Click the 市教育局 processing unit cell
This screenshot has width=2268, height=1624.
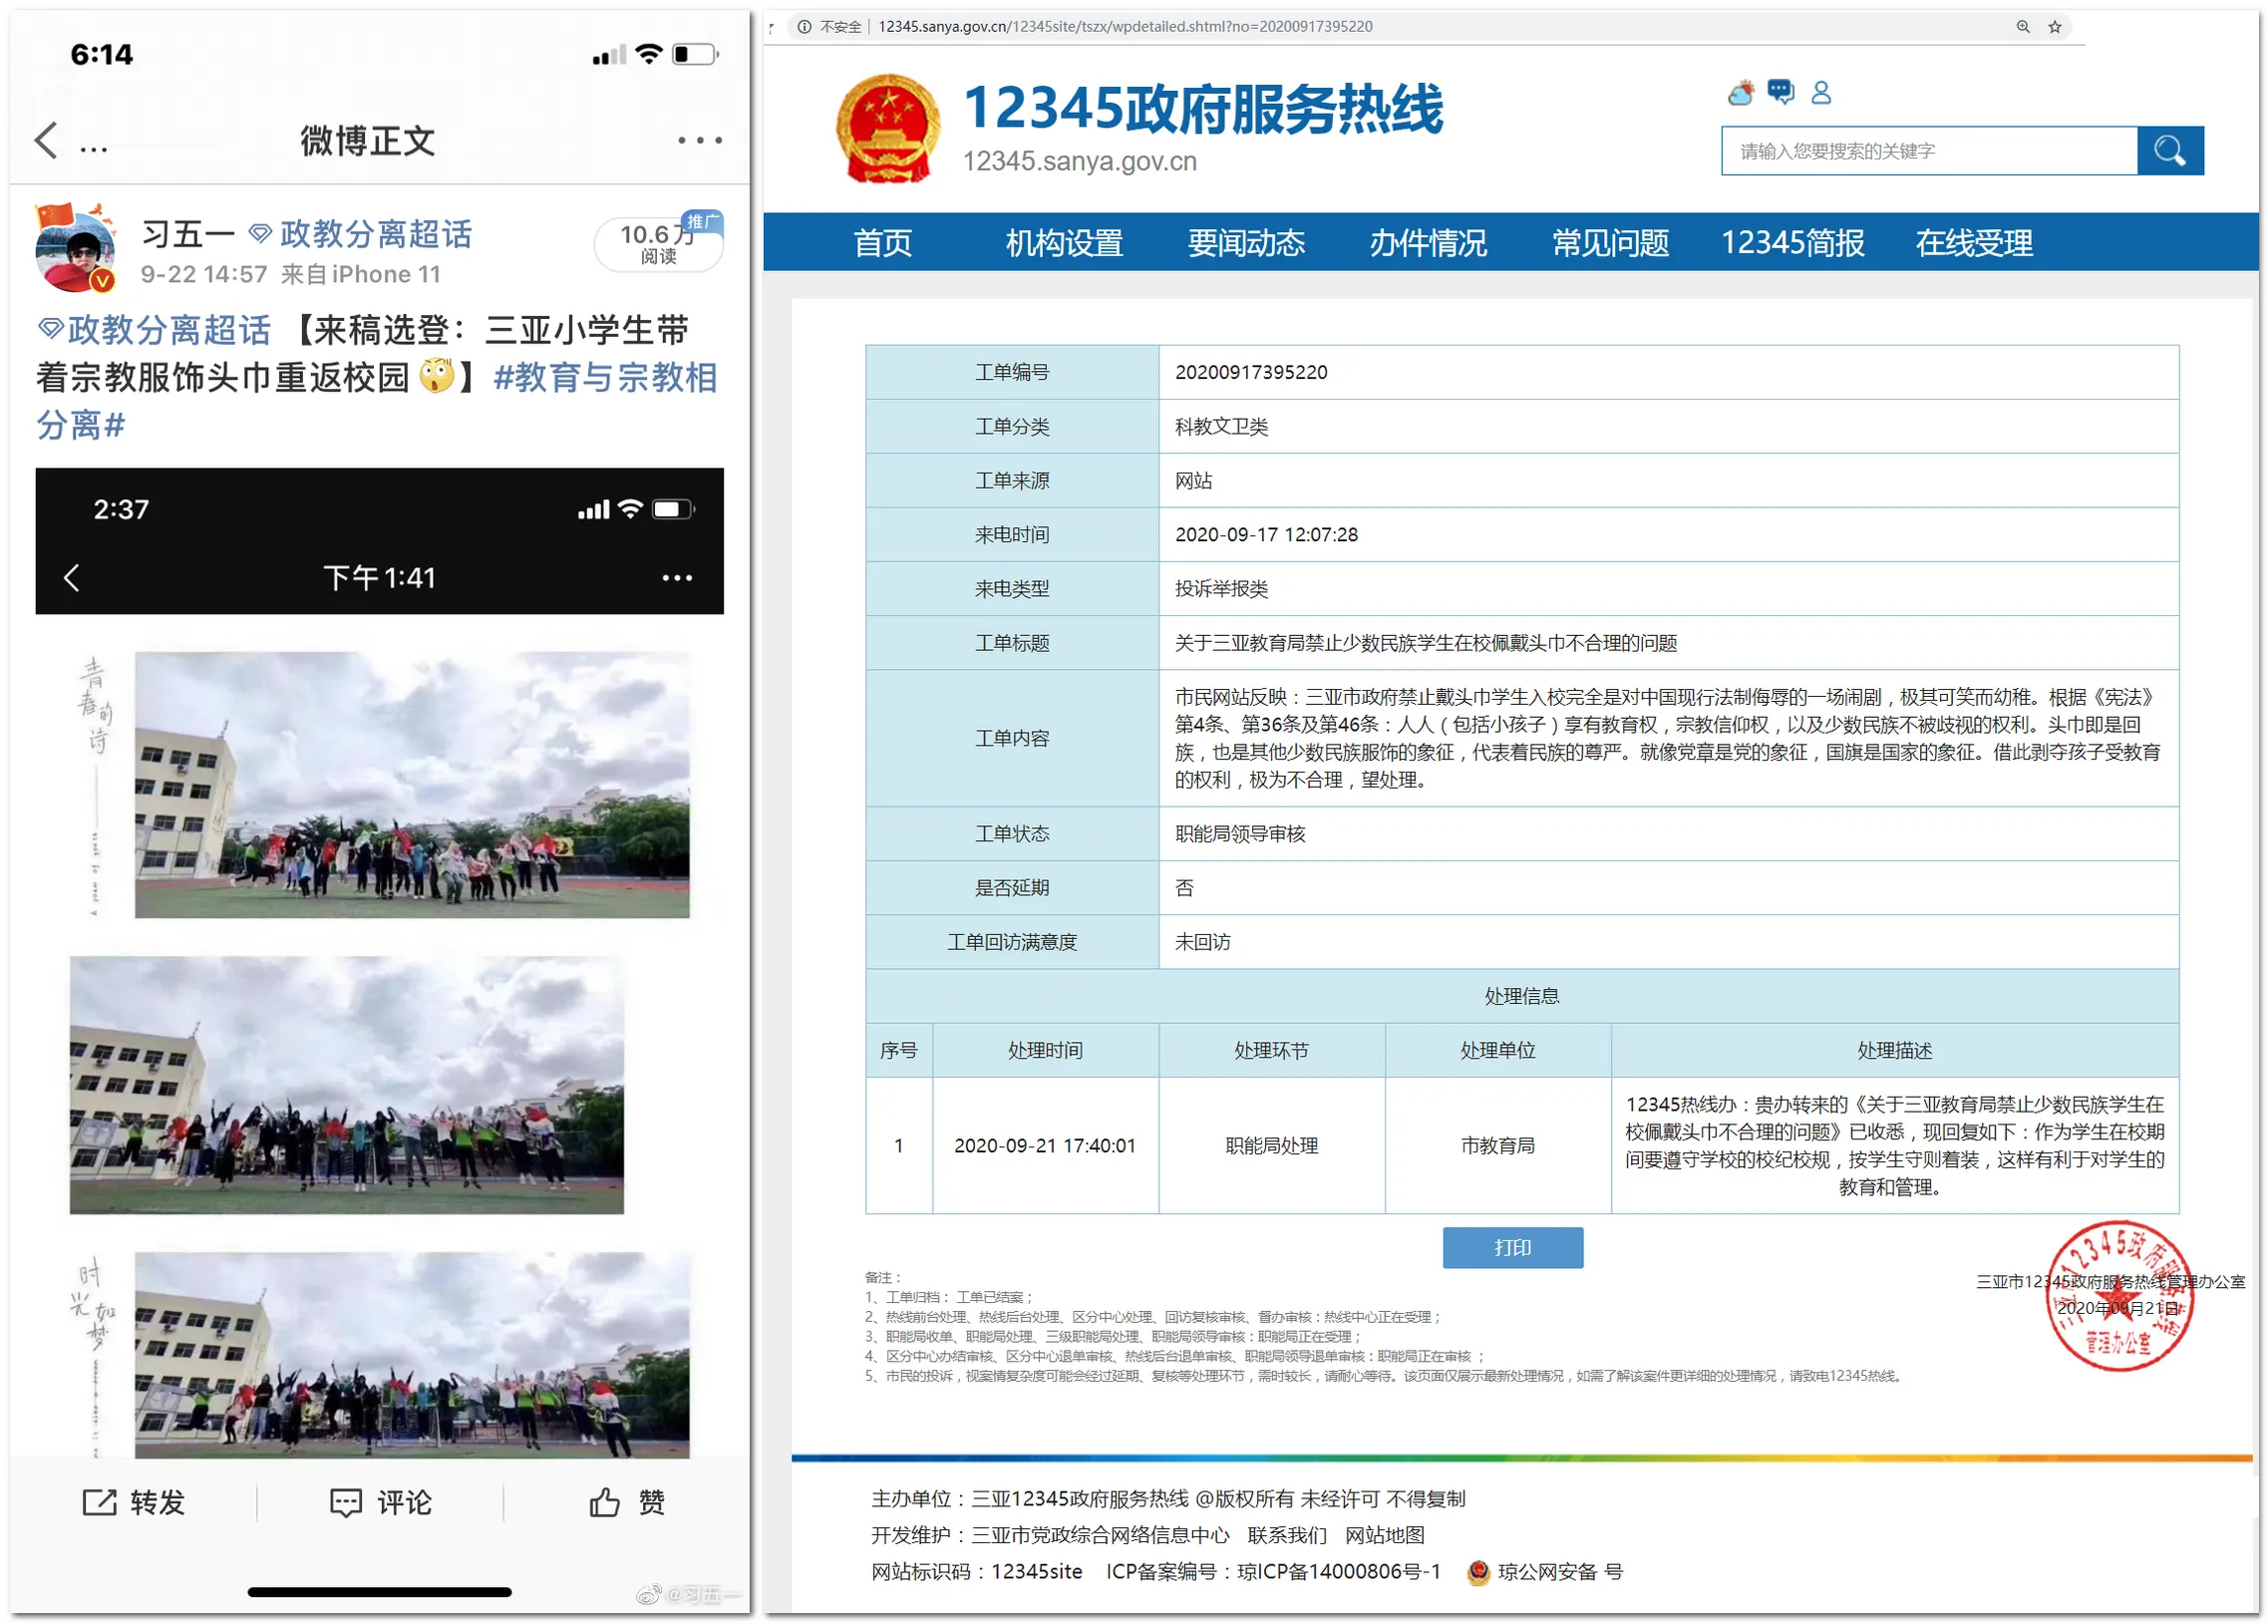coord(1497,1145)
